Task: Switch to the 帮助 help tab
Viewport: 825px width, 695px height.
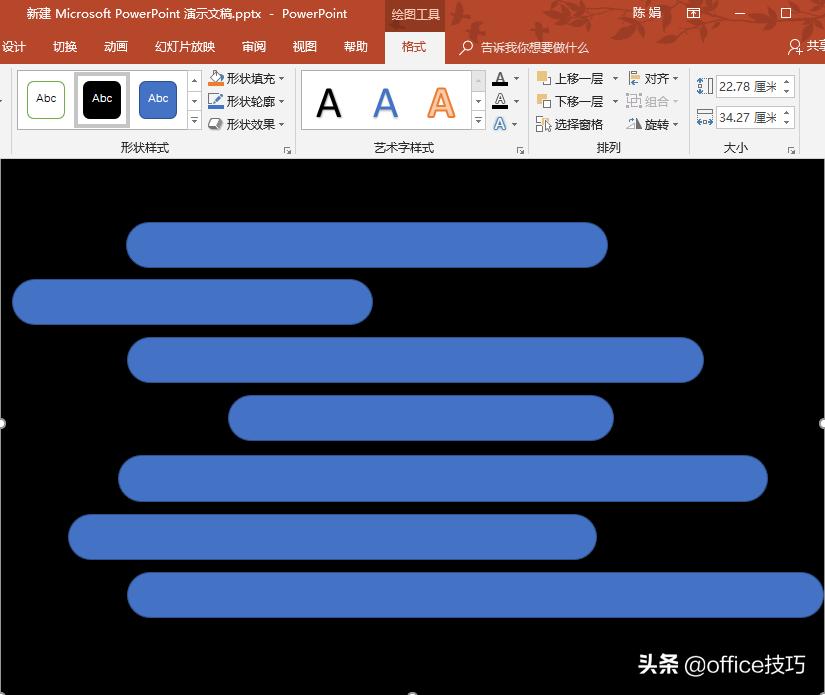Action: 356,47
